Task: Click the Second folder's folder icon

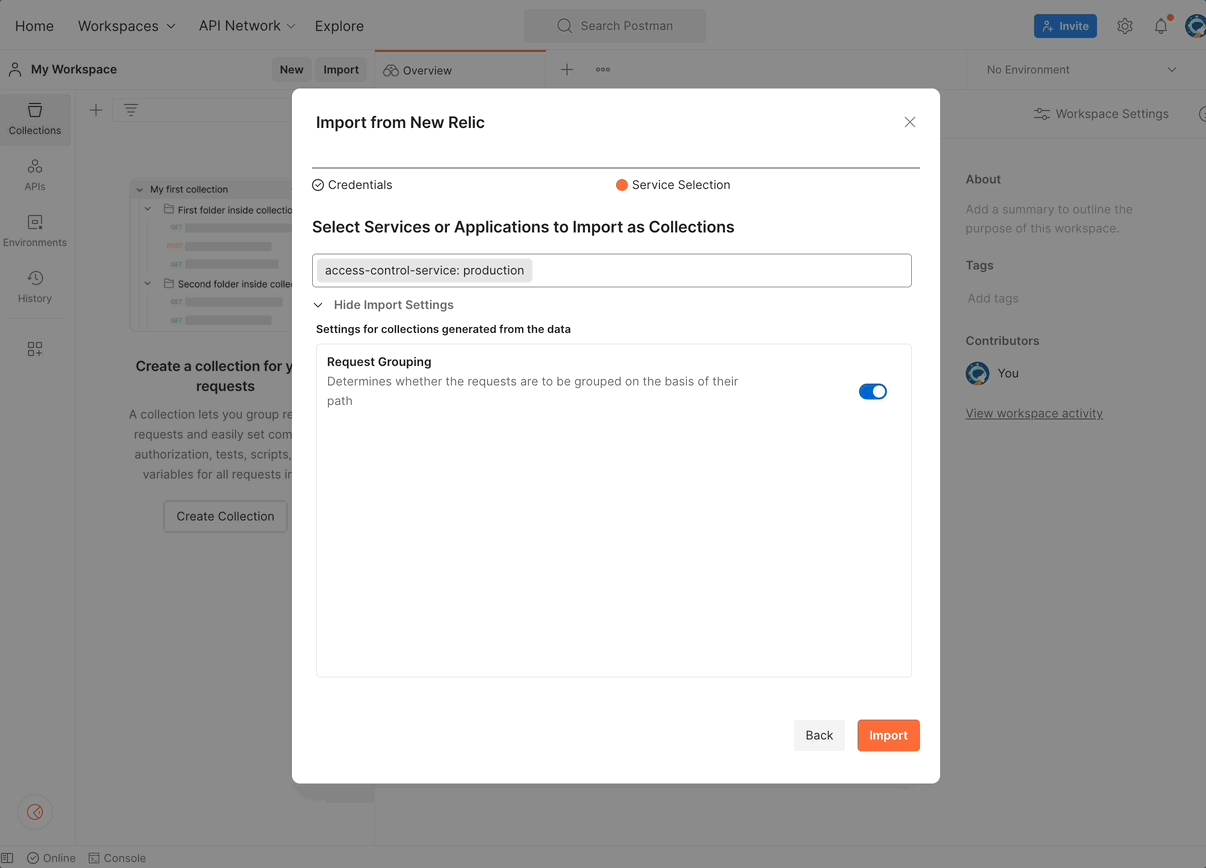Action: [169, 284]
